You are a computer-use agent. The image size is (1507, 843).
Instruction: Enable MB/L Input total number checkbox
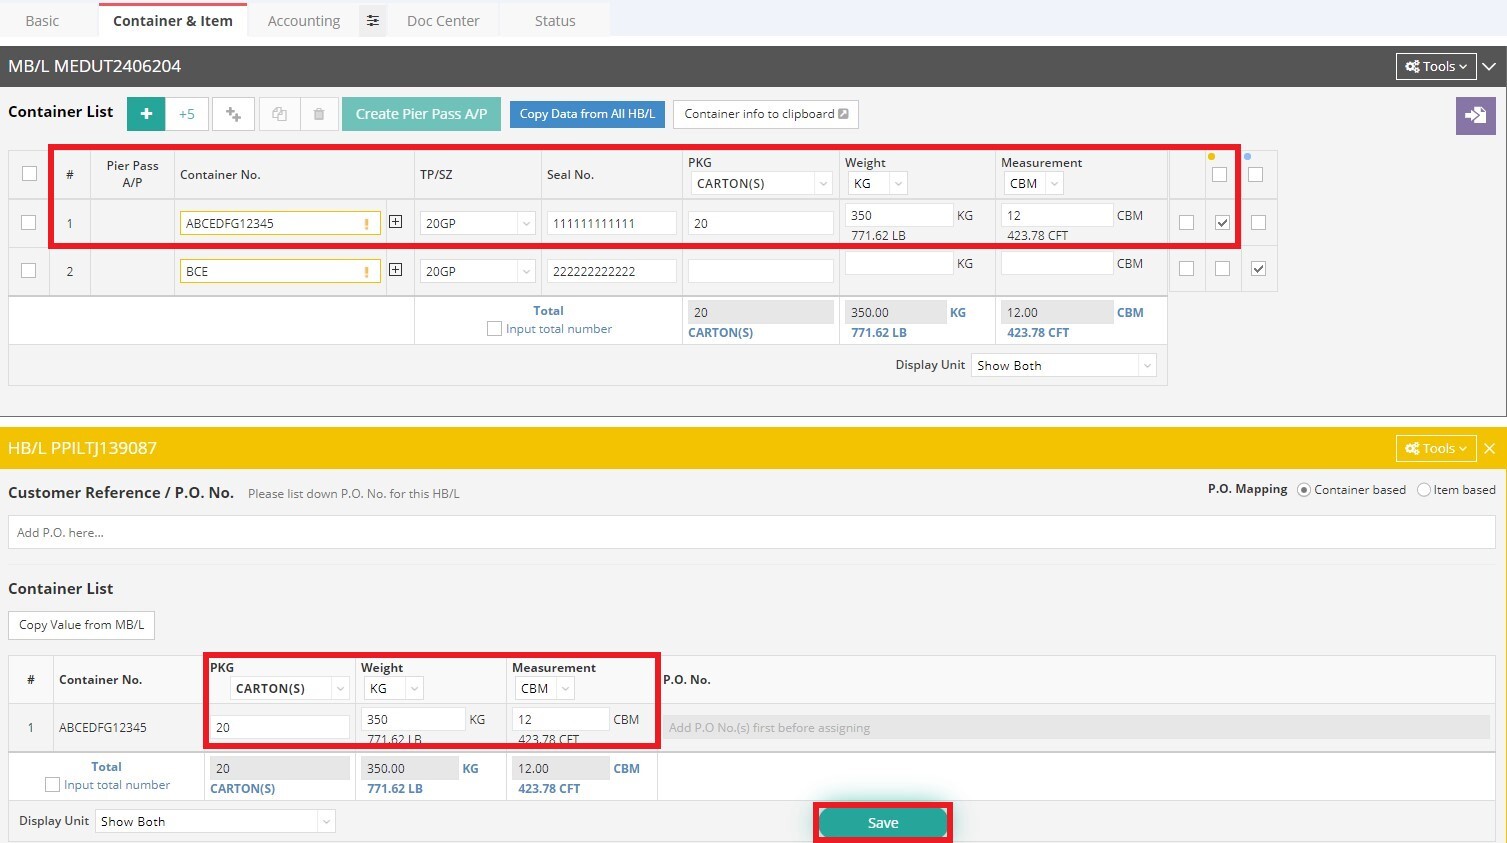click(494, 329)
